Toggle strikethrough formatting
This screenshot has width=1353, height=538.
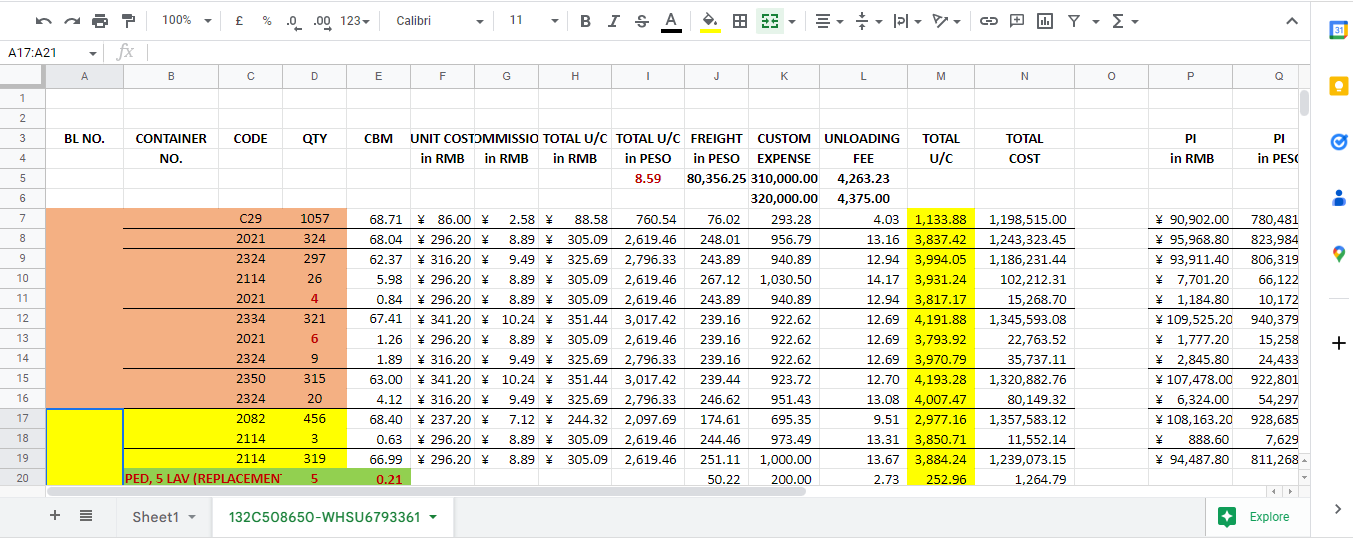(641, 21)
